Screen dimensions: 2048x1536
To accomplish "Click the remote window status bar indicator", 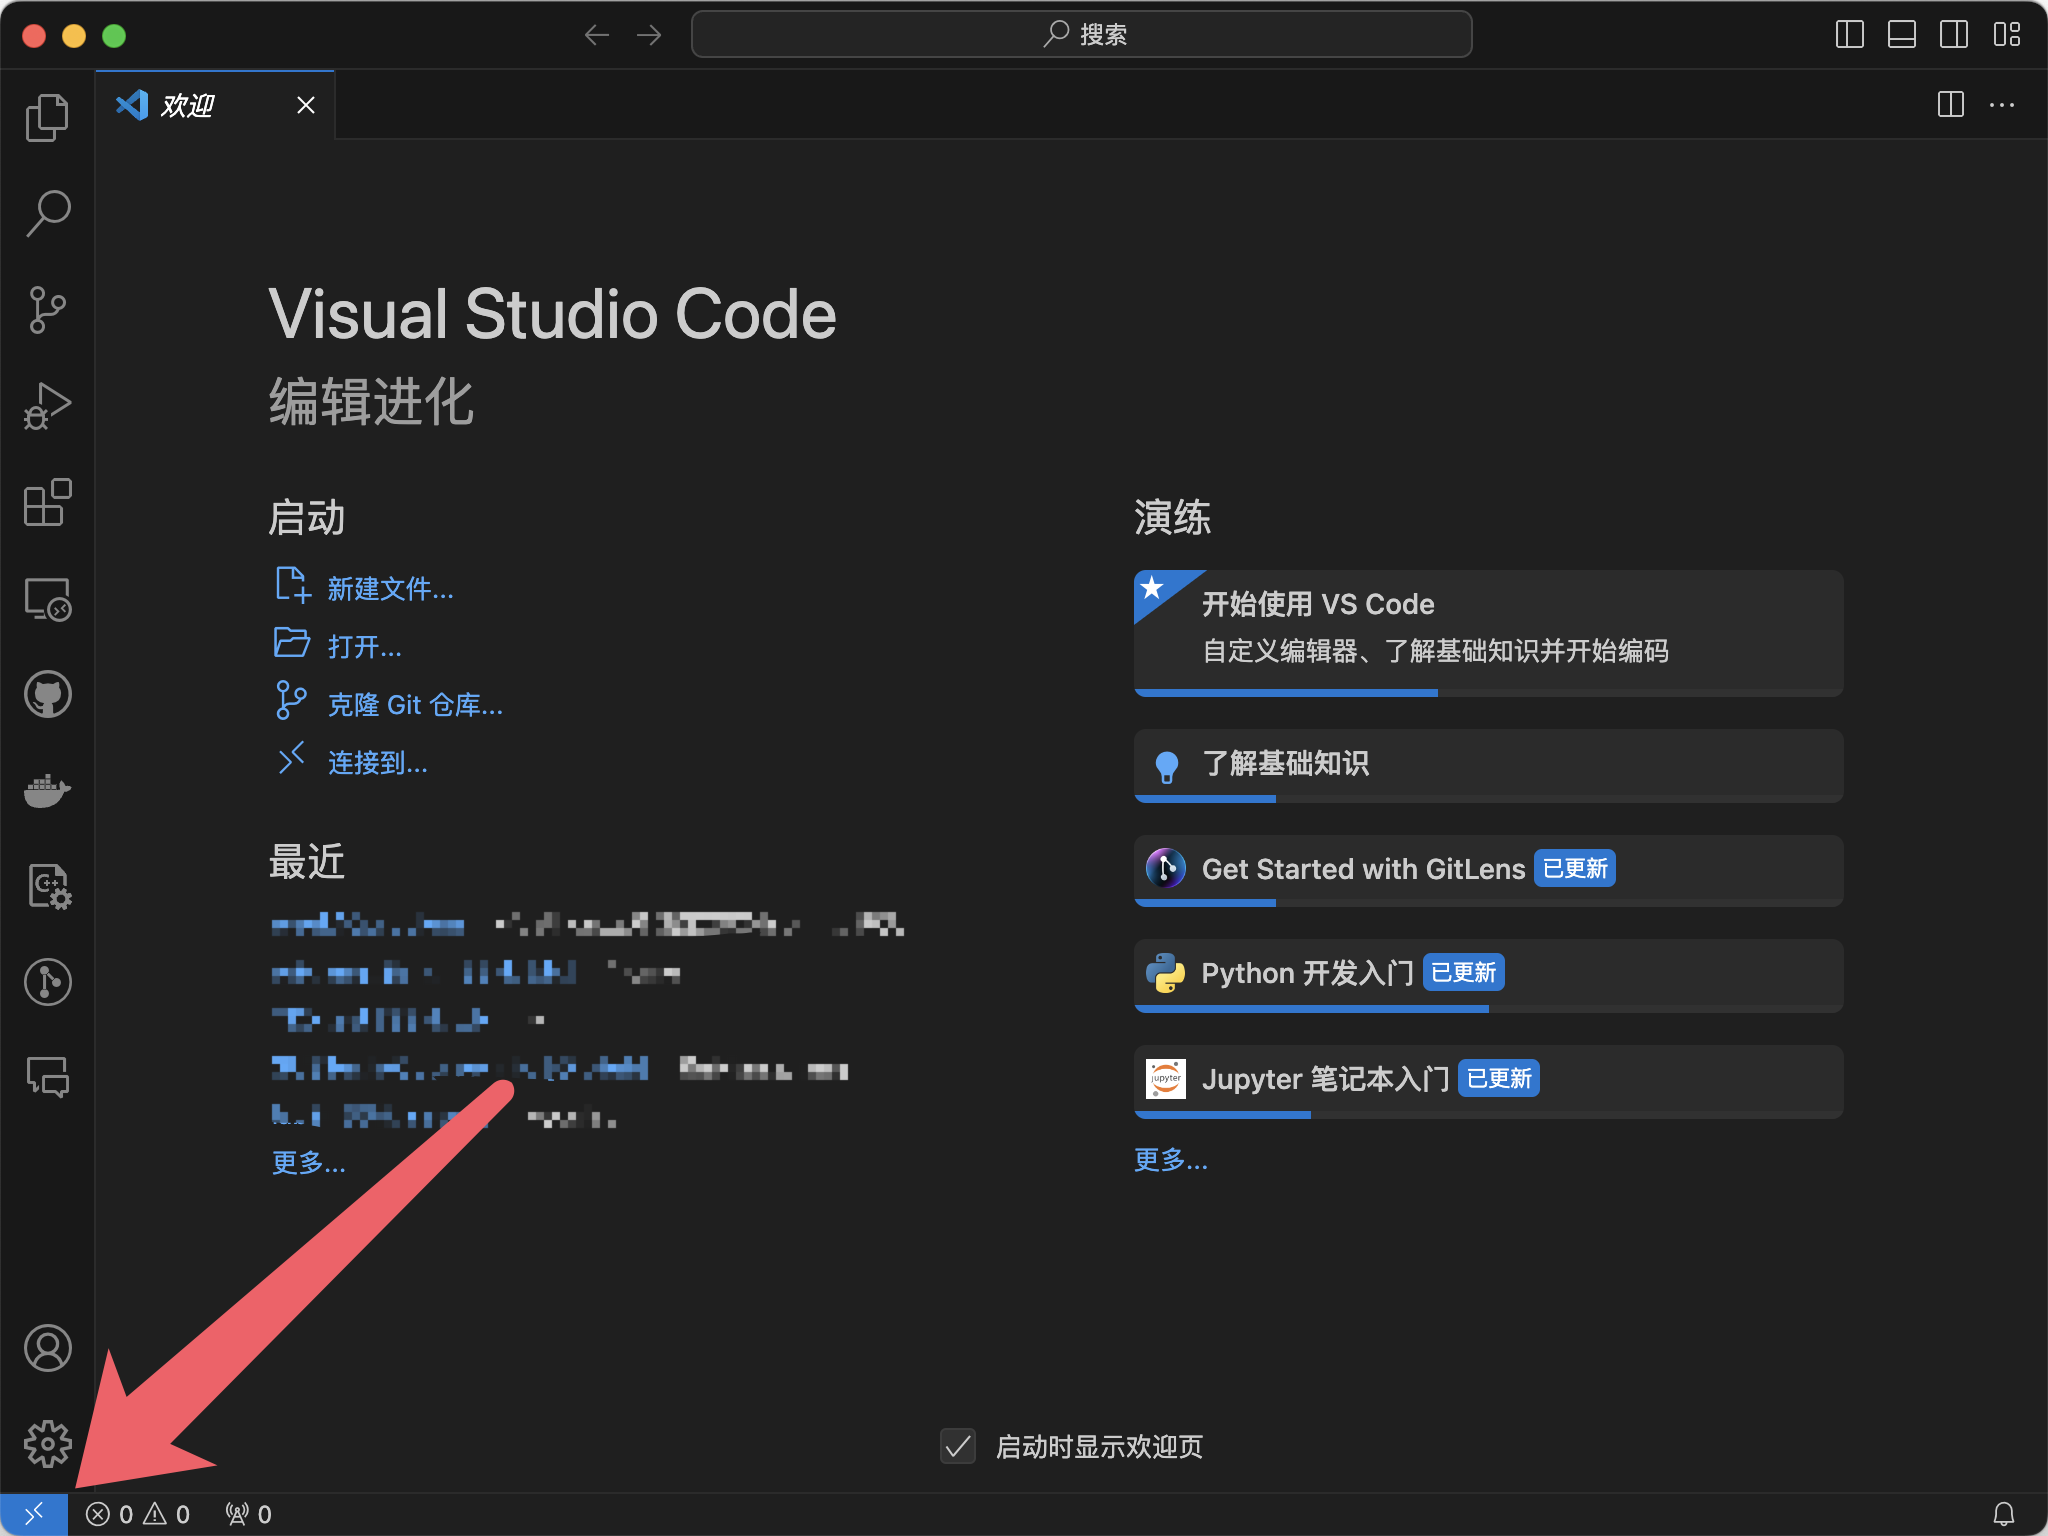I will tap(34, 1514).
